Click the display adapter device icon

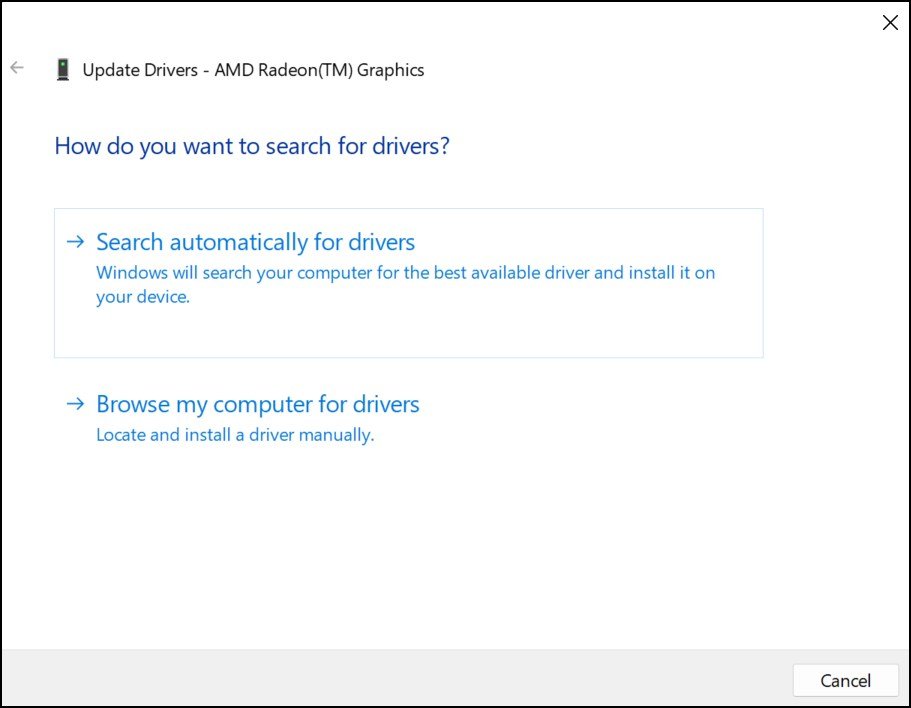[x=63, y=70]
